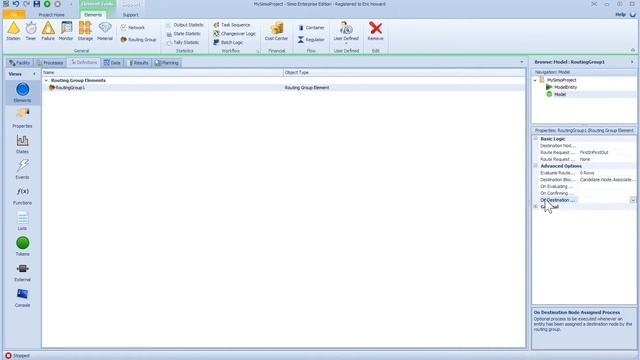Viewport: 640px width, 360px height.
Task: Select the Properties view in sidebar
Action: [22, 118]
